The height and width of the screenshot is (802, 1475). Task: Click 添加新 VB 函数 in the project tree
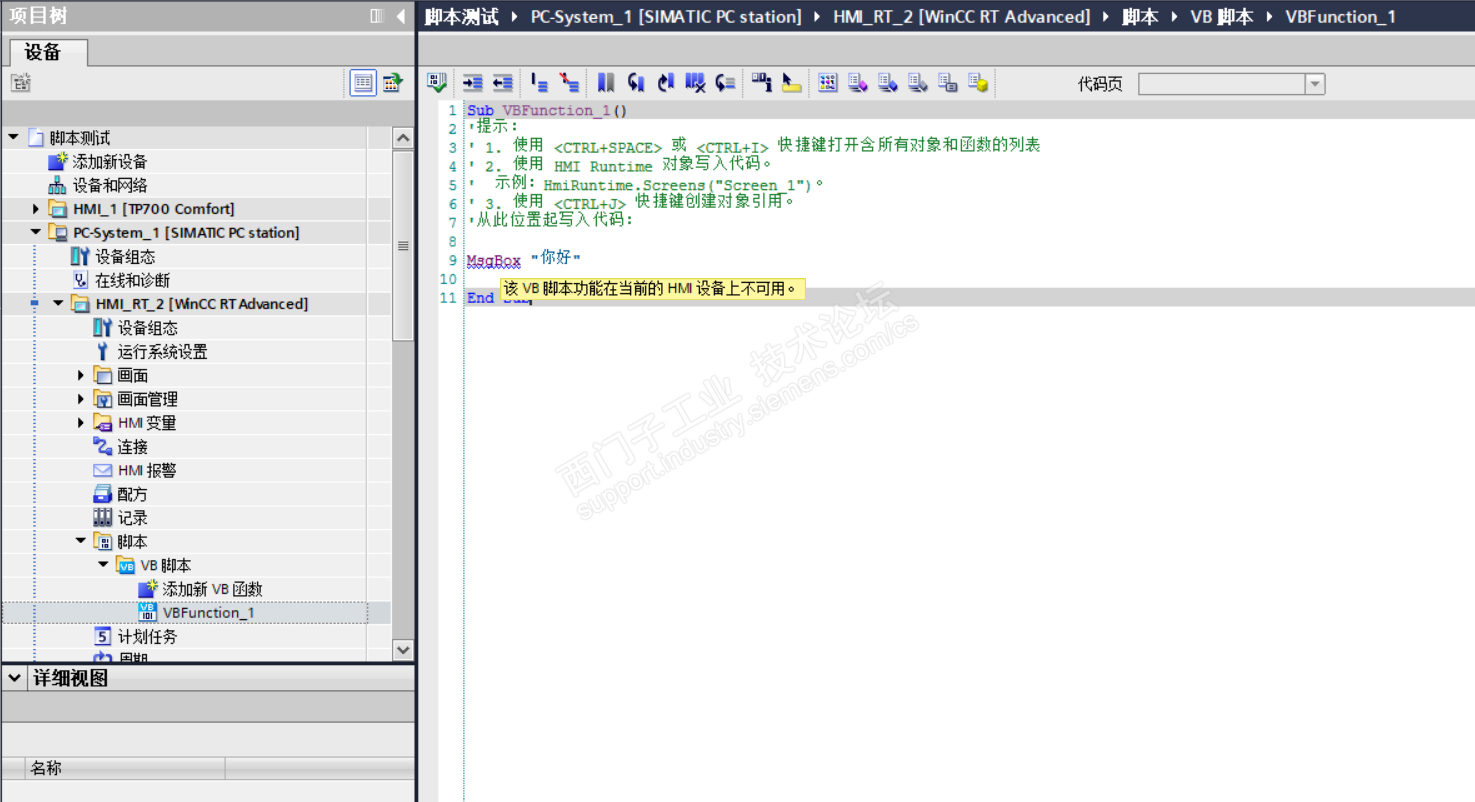coord(212,589)
